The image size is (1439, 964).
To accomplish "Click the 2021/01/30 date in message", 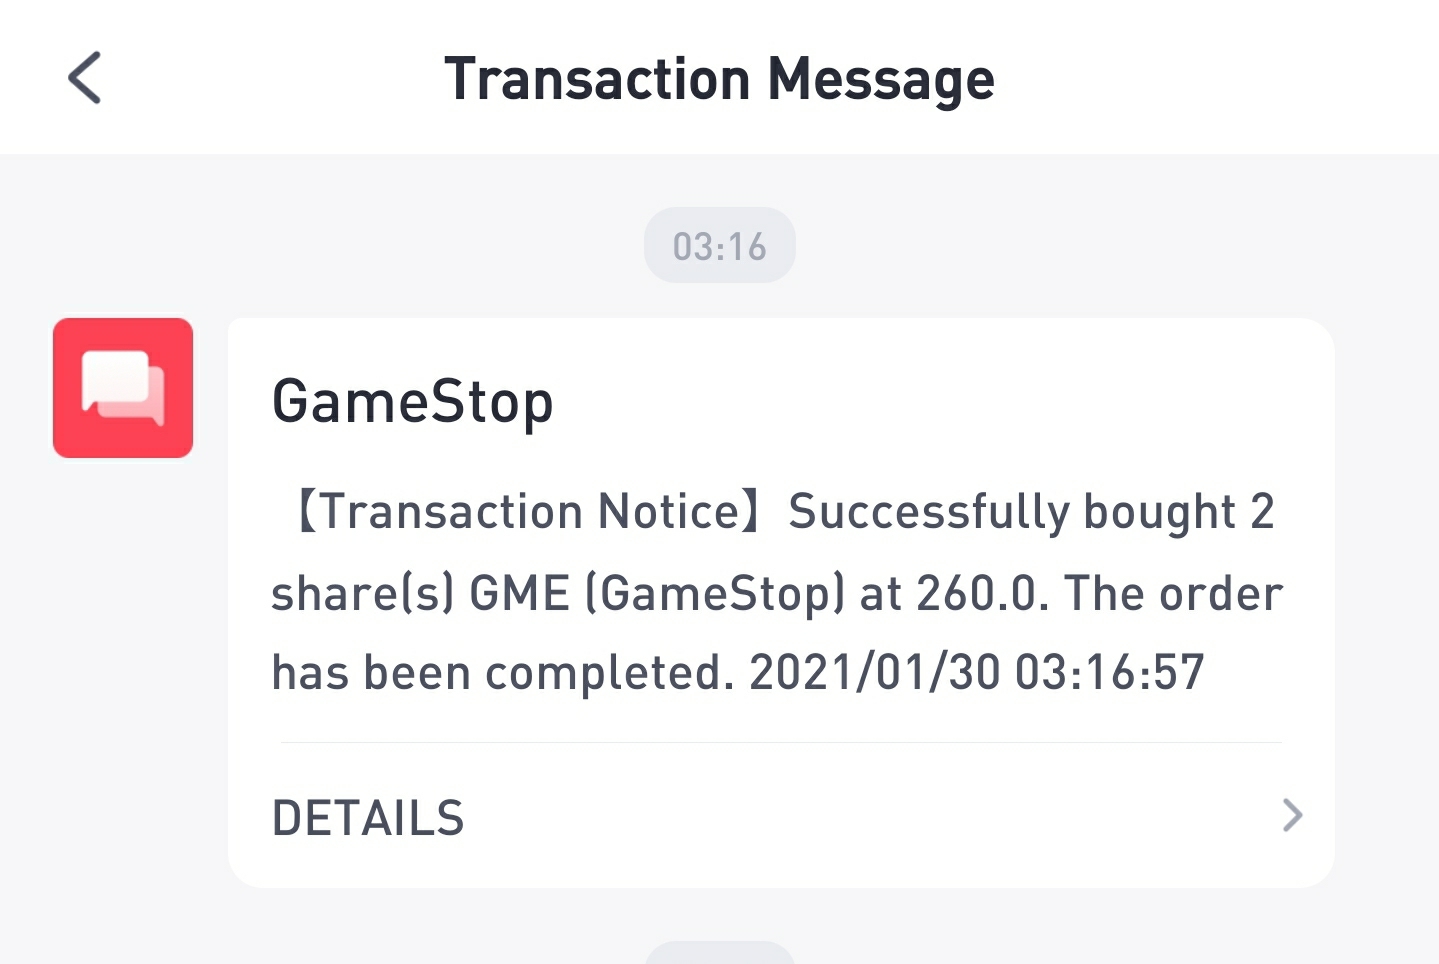I will coord(874,672).
